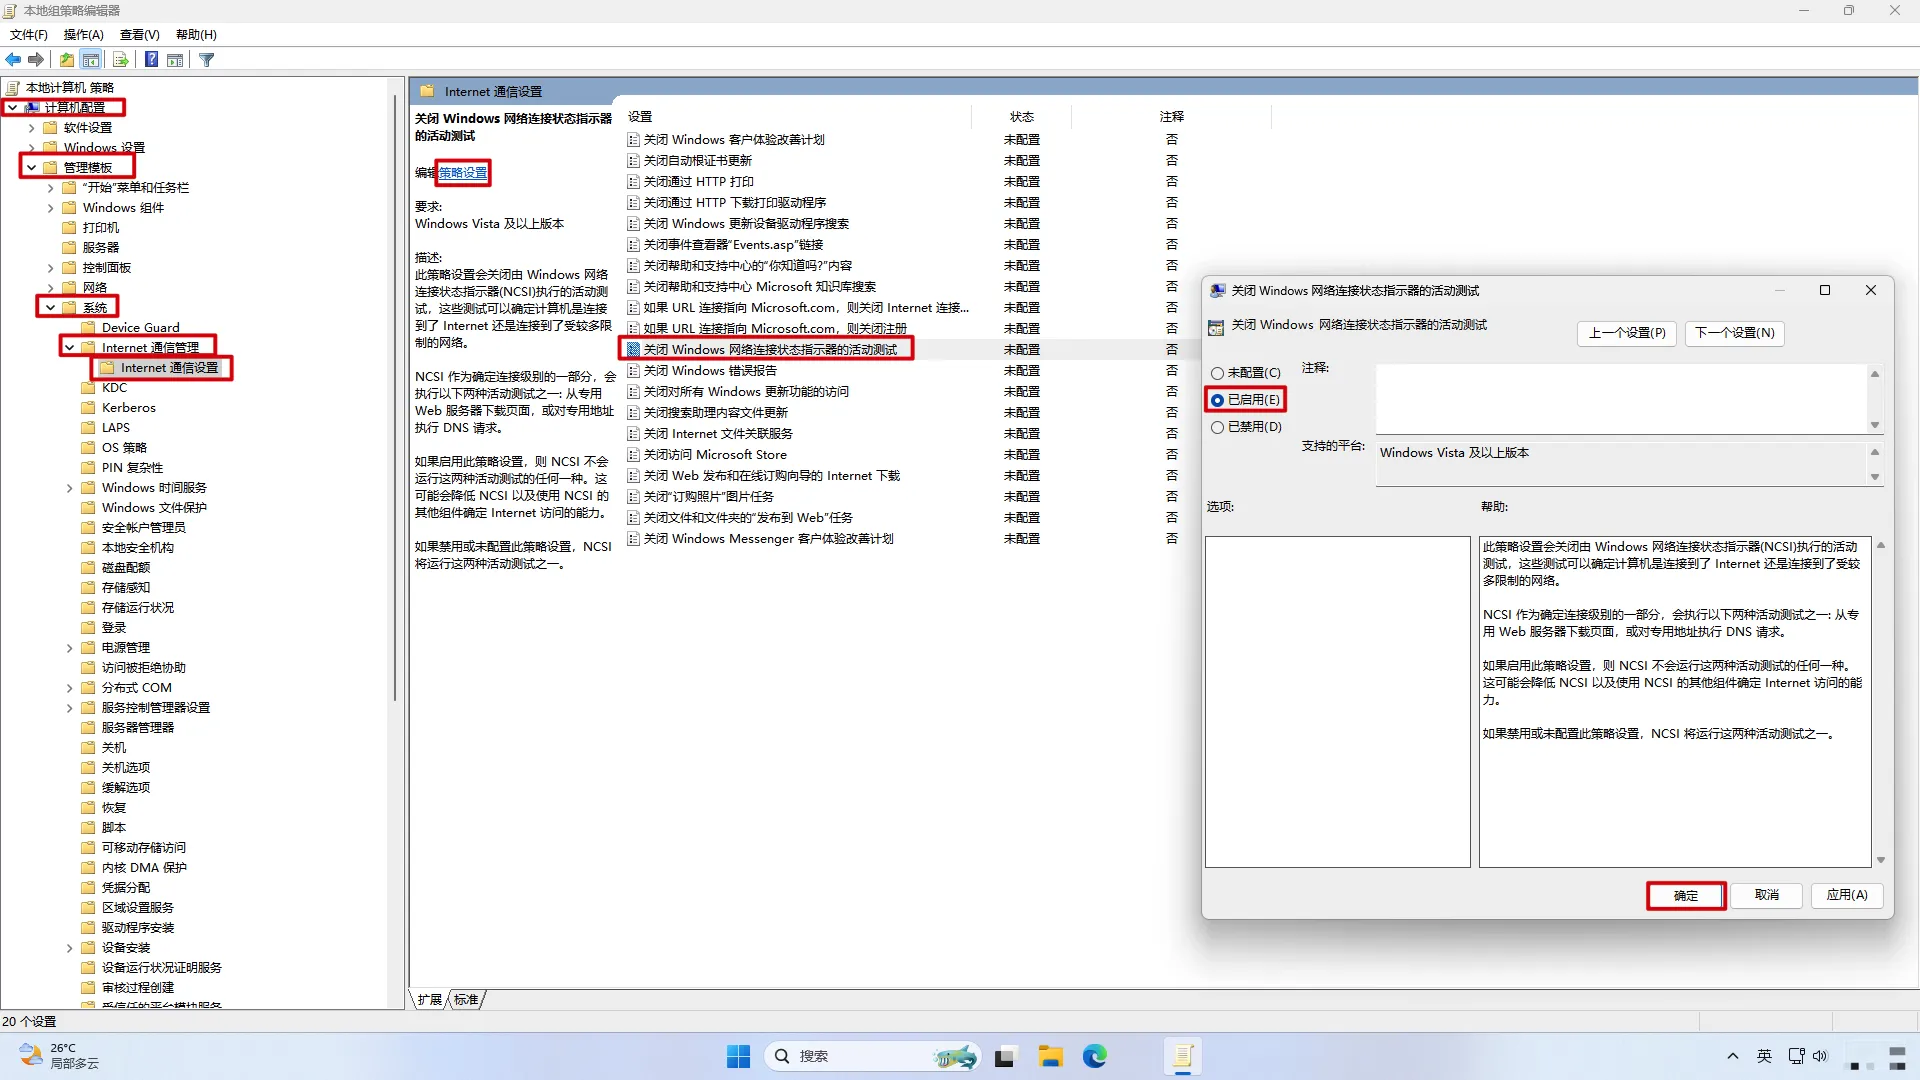This screenshot has height=1080, width=1920.
Task: Click inside the 注释 comment text box
Action: [1621, 399]
